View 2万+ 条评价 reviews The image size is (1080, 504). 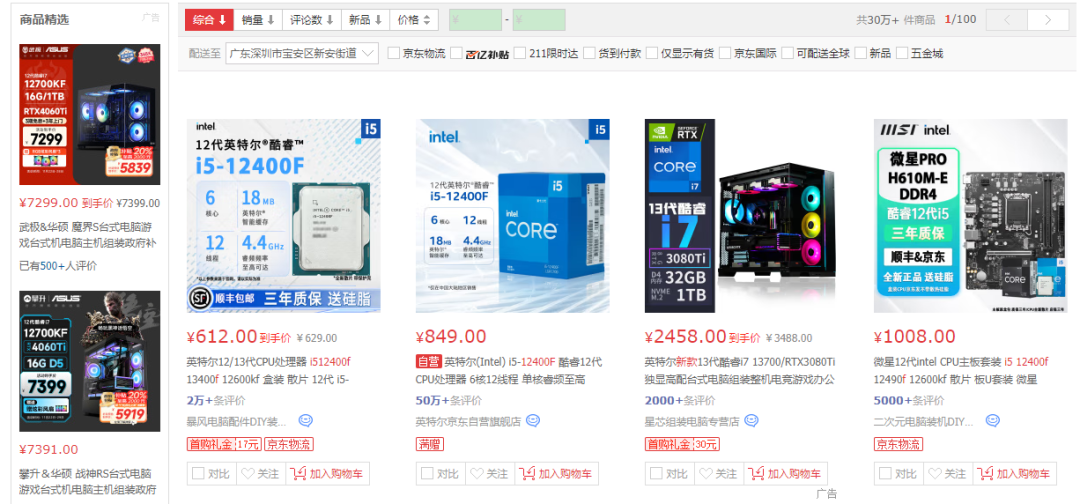click(216, 401)
